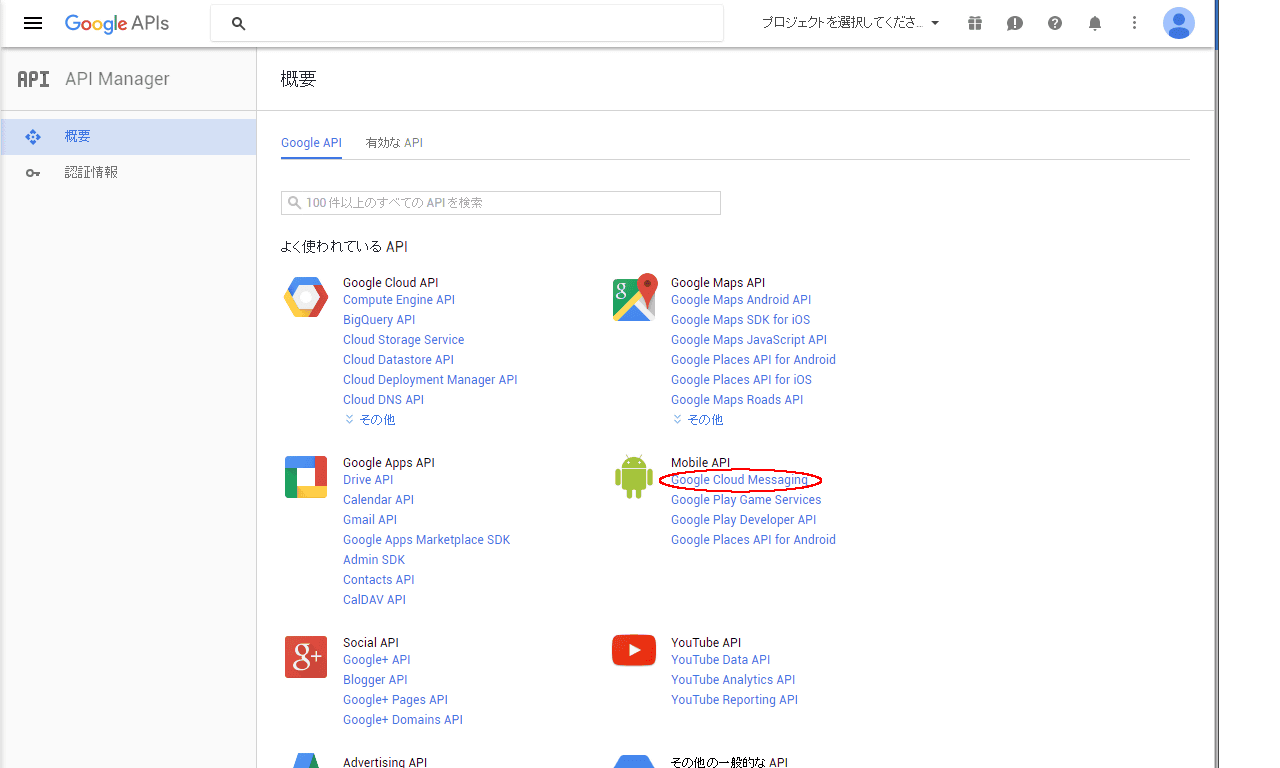Screen dimensions: 1280x768
Task: Click the 概要 sidebar icon
Action: [33, 137]
